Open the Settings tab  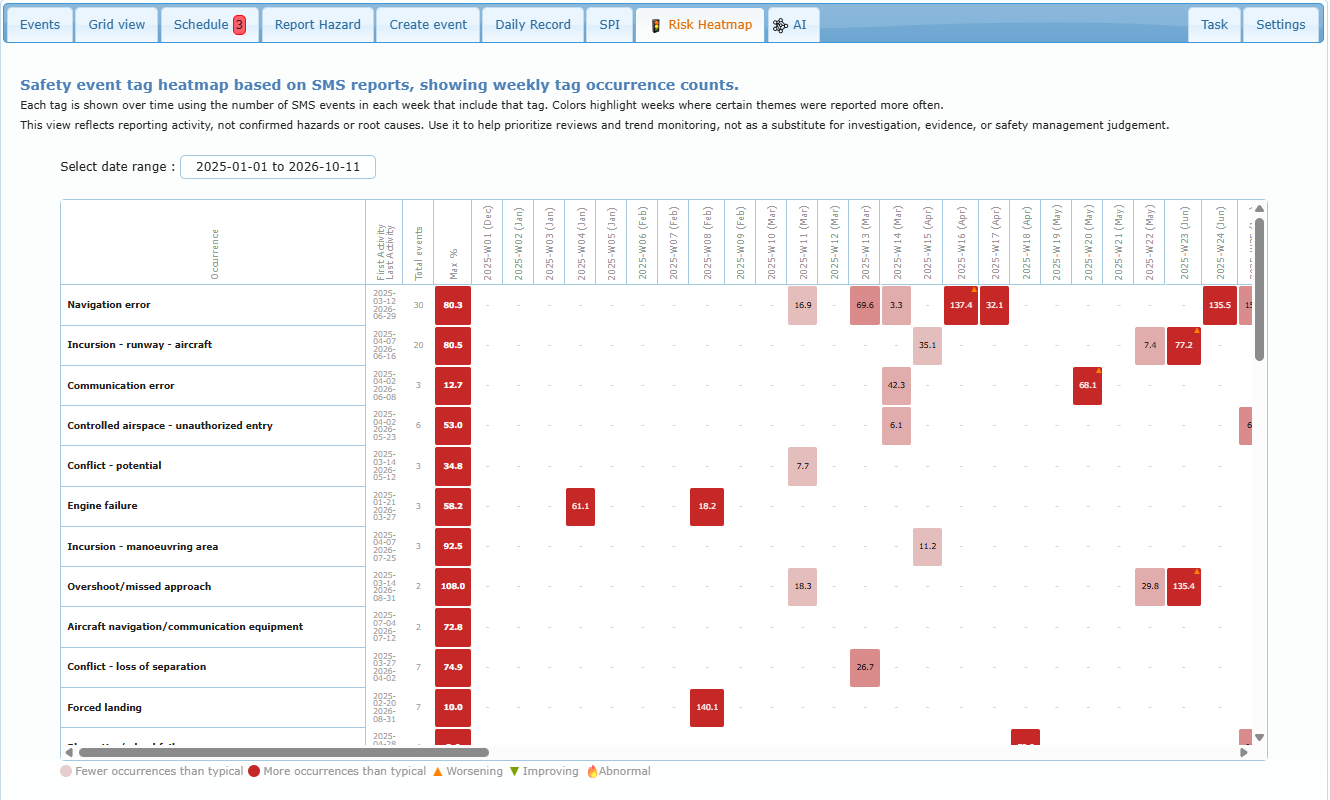[x=1281, y=25]
